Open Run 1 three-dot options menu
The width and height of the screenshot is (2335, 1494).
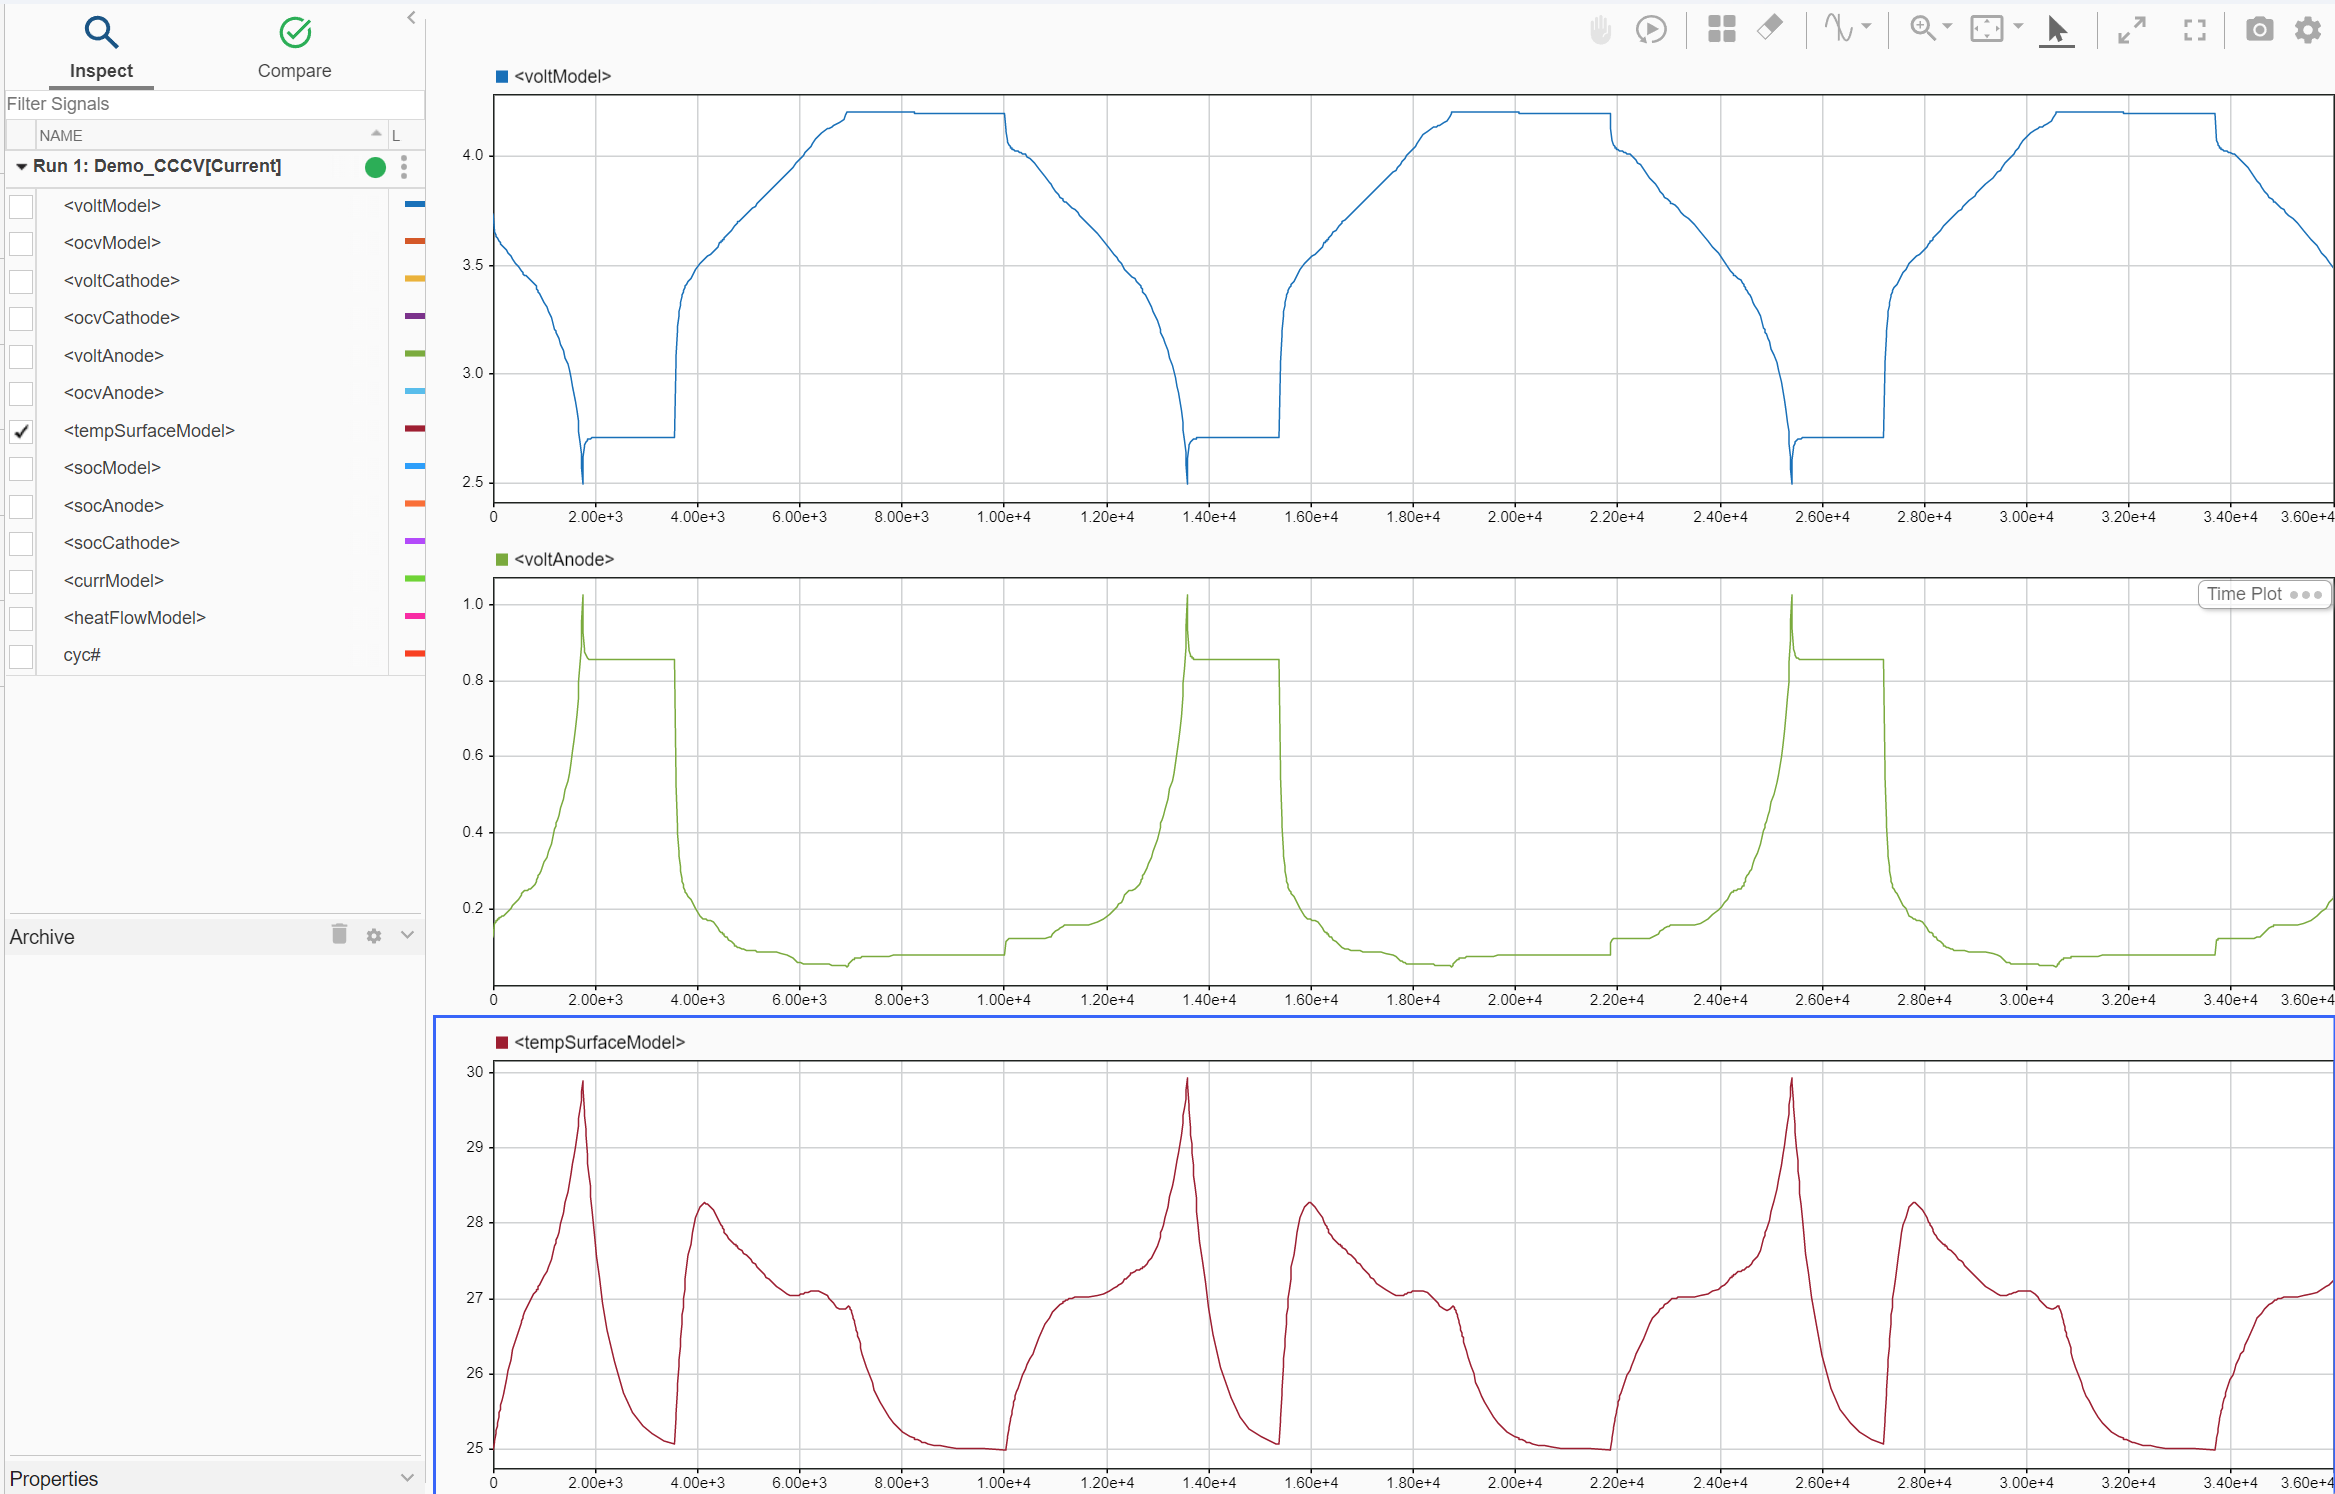coord(404,167)
